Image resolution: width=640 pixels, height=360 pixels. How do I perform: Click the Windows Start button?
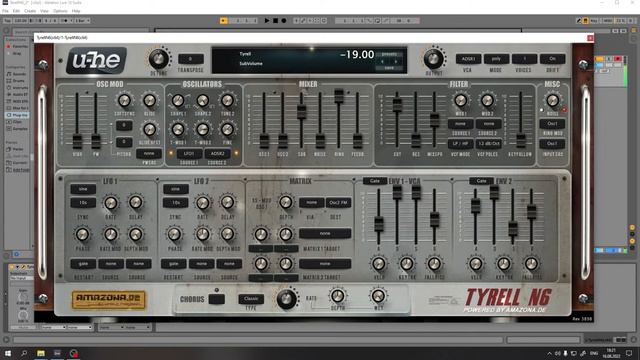click(x=8, y=353)
